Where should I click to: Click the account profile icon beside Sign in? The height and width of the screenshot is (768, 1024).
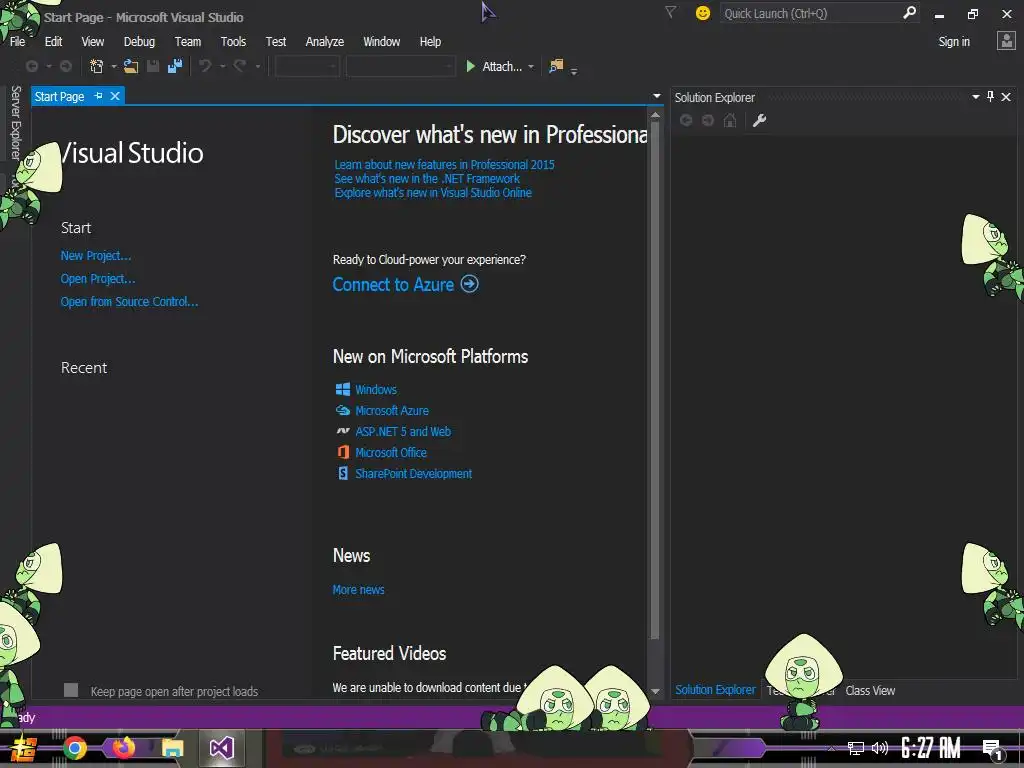tap(1006, 41)
